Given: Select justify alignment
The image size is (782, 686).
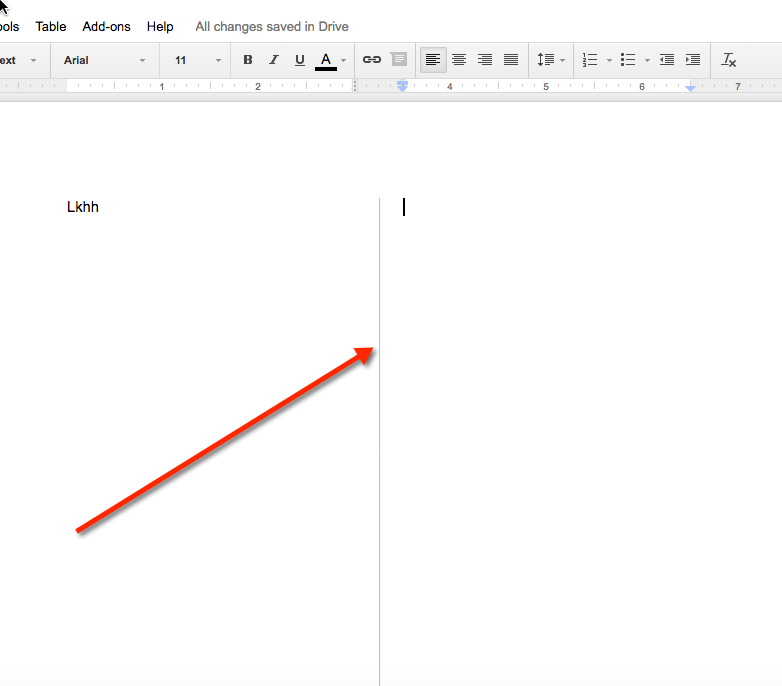Looking at the screenshot, I should 511,60.
